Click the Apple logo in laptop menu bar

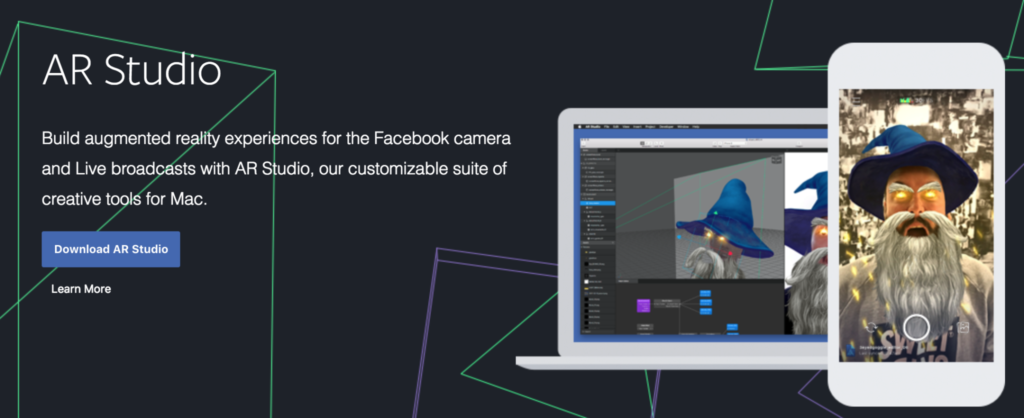pyautogui.click(x=578, y=127)
